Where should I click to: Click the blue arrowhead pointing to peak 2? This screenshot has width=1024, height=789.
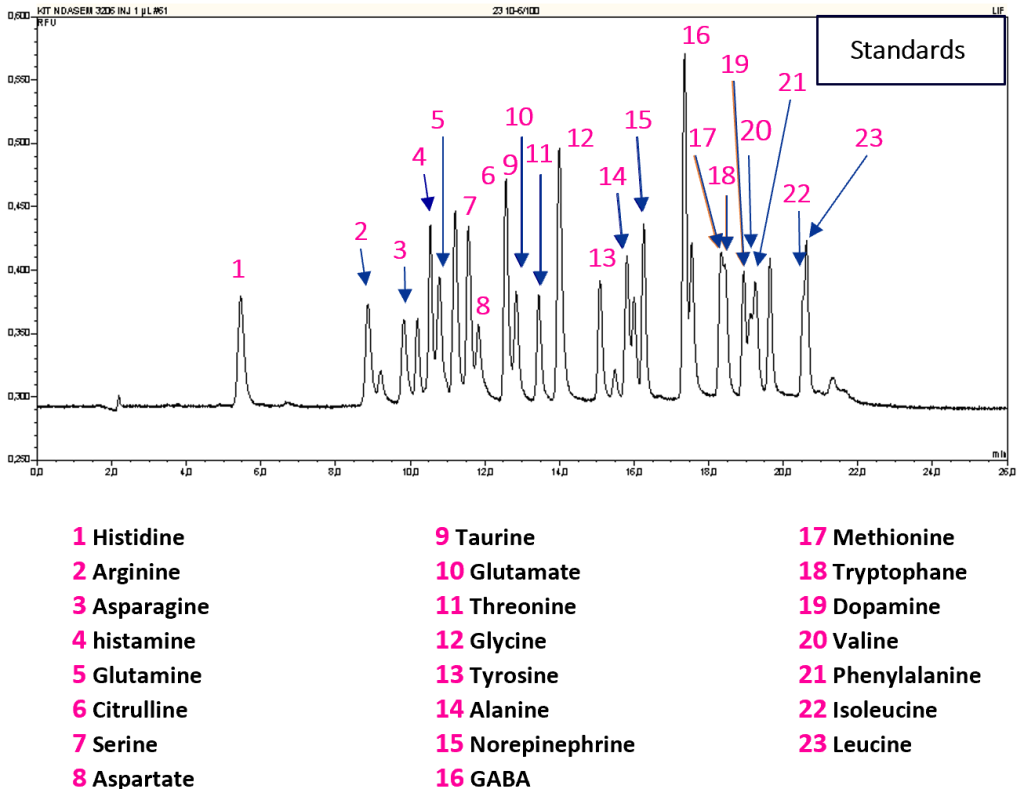[x=364, y=278]
